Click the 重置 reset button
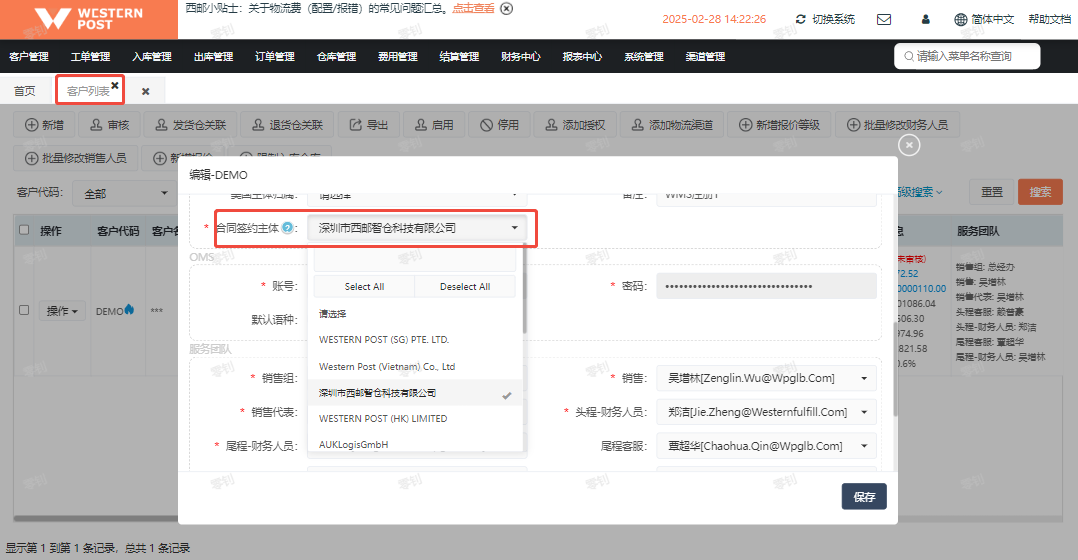This screenshot has width=1078, height=560. point(991,192)
